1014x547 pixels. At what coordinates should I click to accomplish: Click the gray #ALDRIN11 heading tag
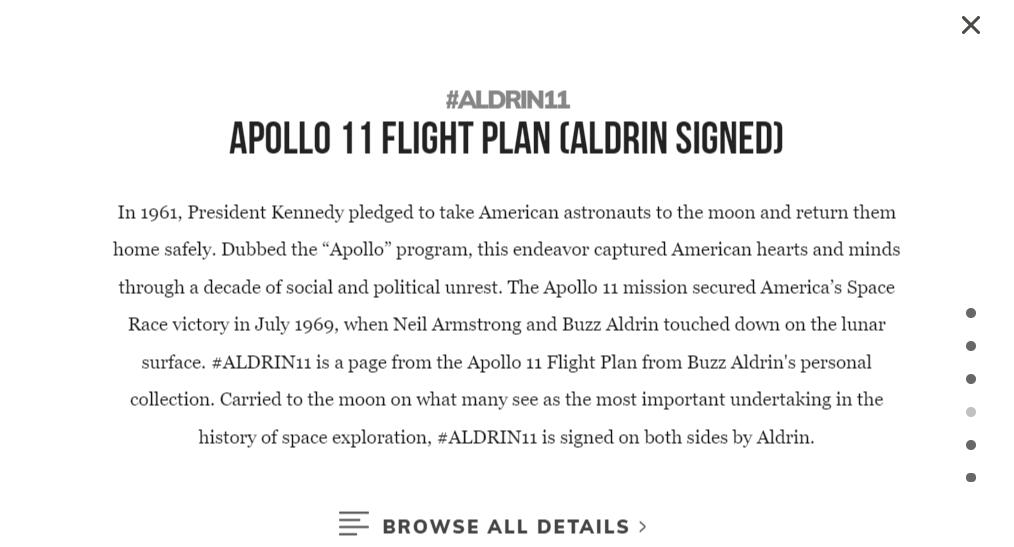507,100
